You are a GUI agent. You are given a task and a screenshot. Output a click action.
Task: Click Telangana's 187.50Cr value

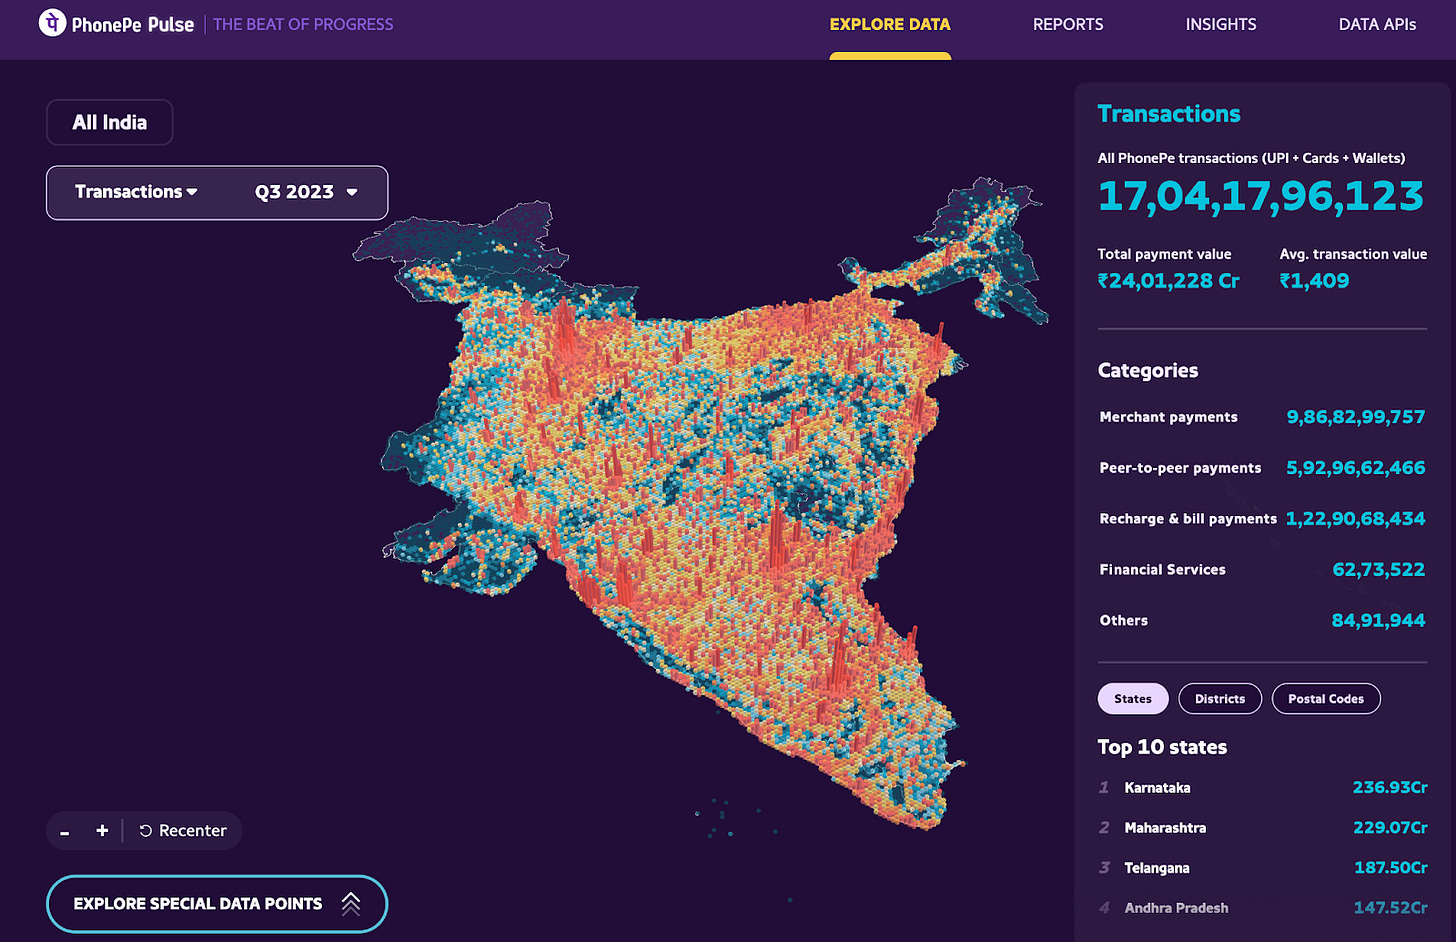pos(1391,868)
